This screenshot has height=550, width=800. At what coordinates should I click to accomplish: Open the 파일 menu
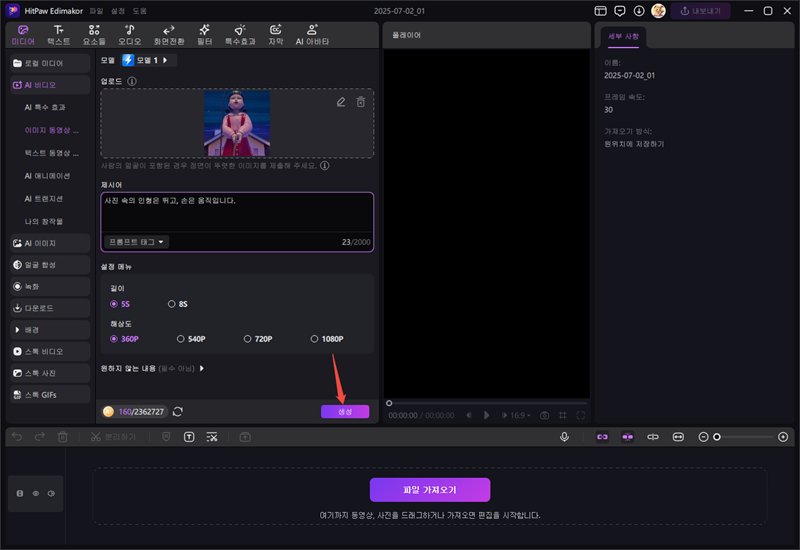[96, 11]
